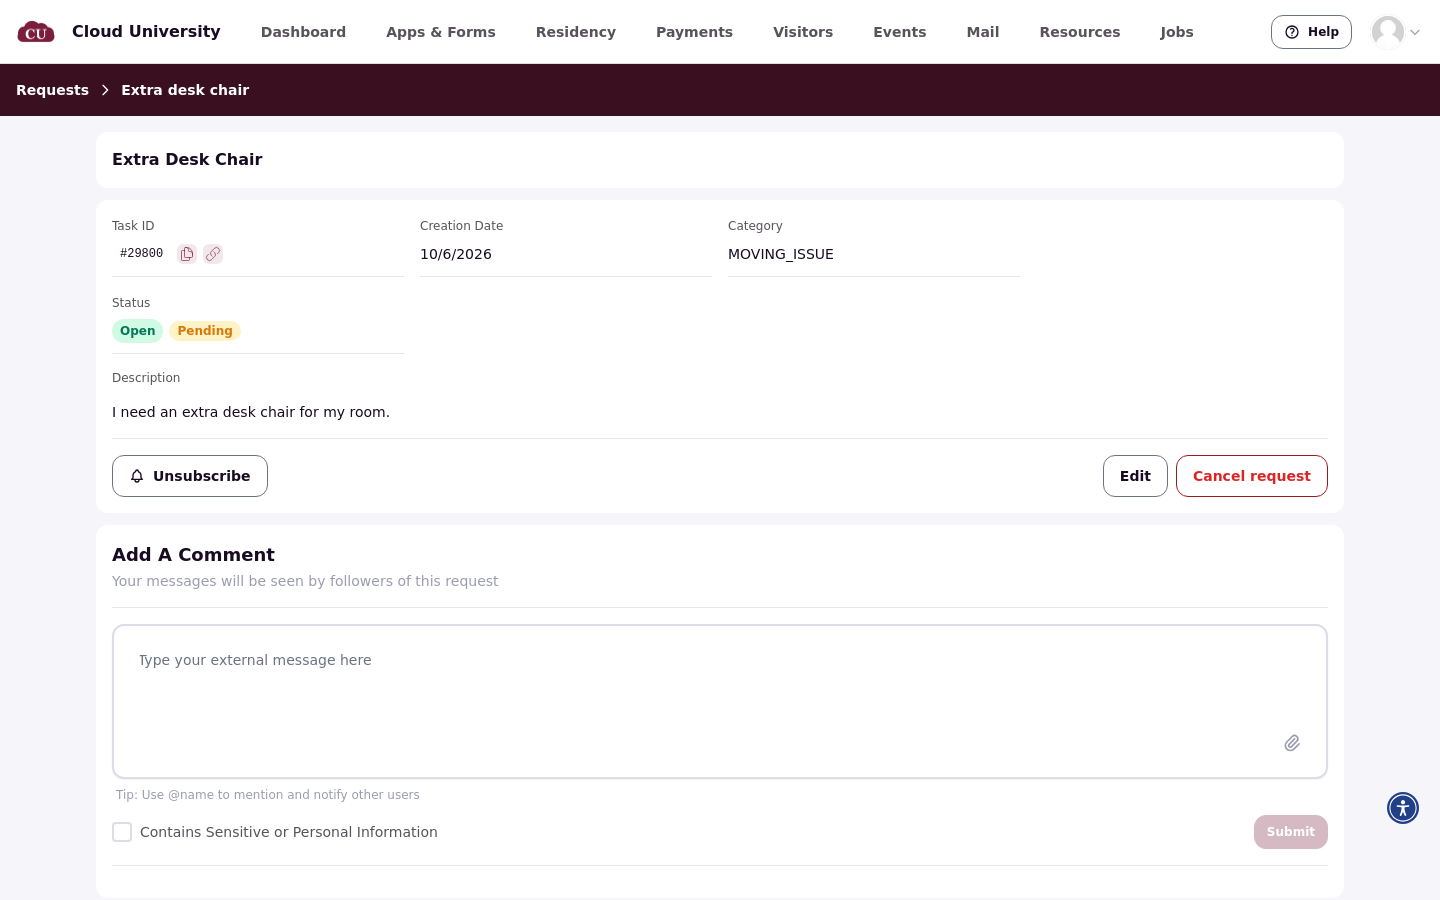Copy the link to task #29800

213,254
